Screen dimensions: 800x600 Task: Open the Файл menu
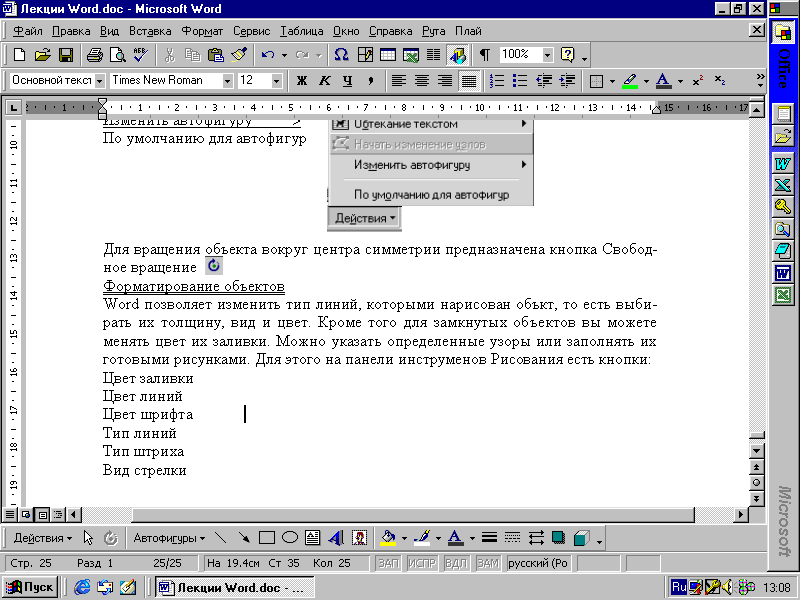[x=28, y=31]
